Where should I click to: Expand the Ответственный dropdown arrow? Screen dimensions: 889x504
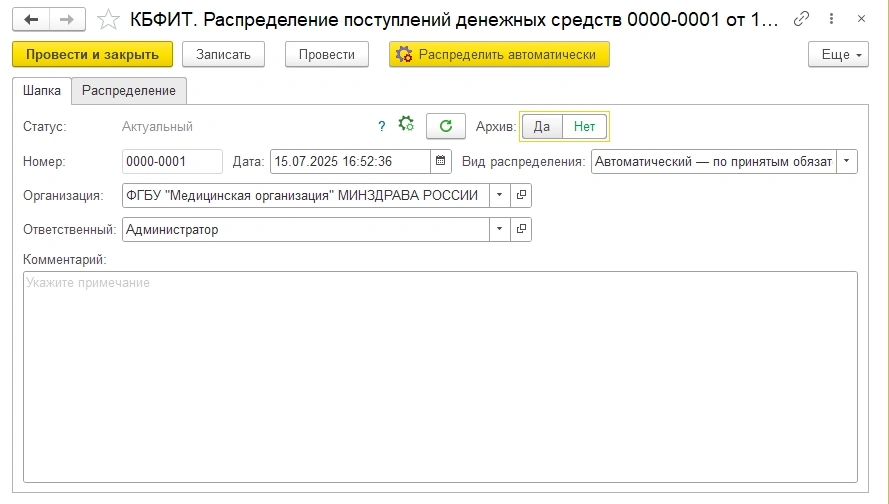click(x=499, y=229)
